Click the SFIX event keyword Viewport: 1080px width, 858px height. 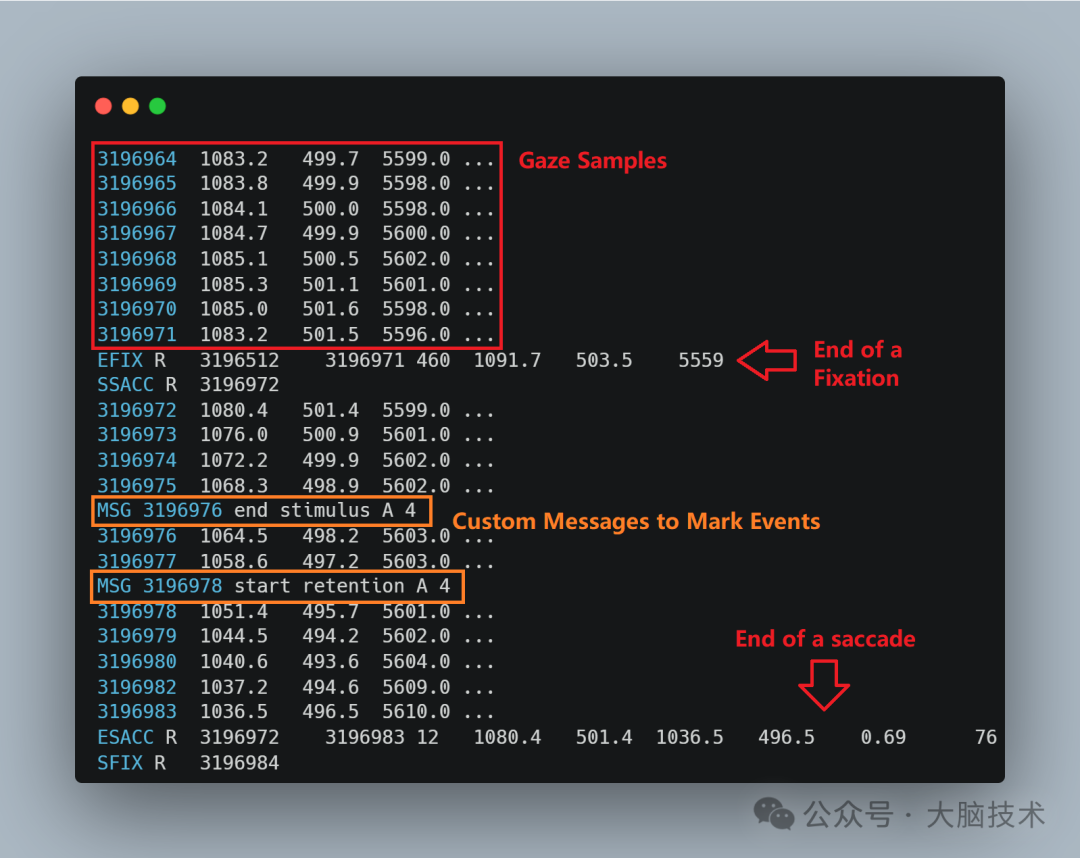[120, 763]
